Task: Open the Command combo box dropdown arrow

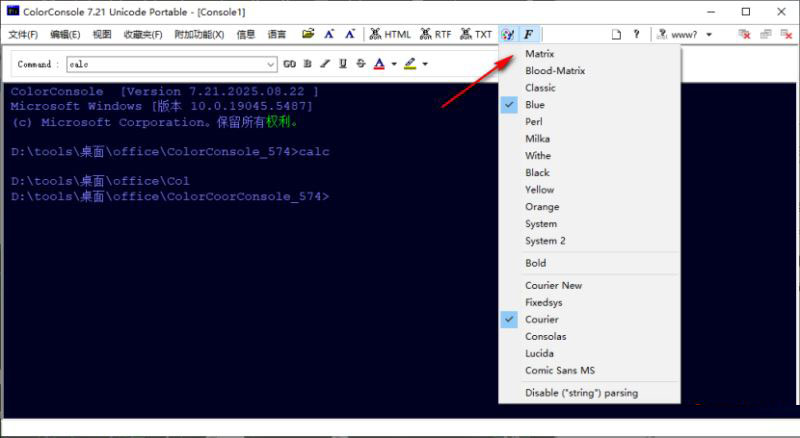Action: pyautogui.click(x=271, y=64)
